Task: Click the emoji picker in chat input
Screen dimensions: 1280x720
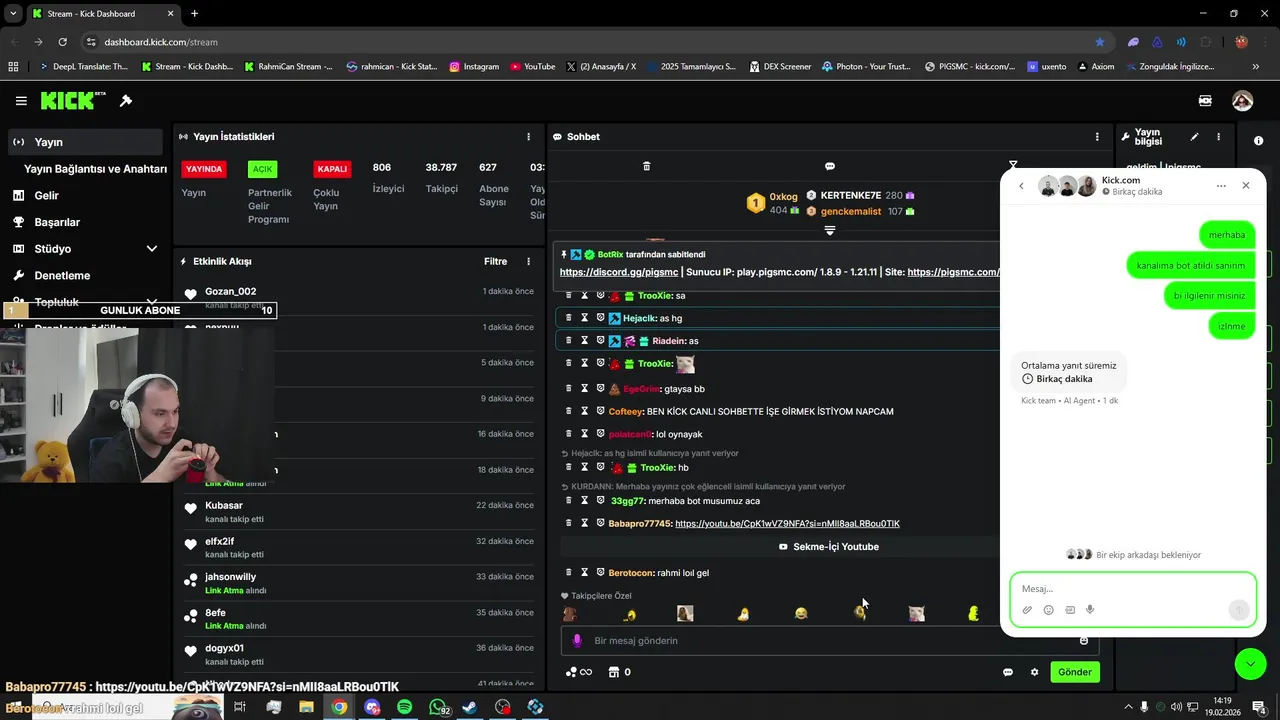Action: click(x=1084, y=641)
